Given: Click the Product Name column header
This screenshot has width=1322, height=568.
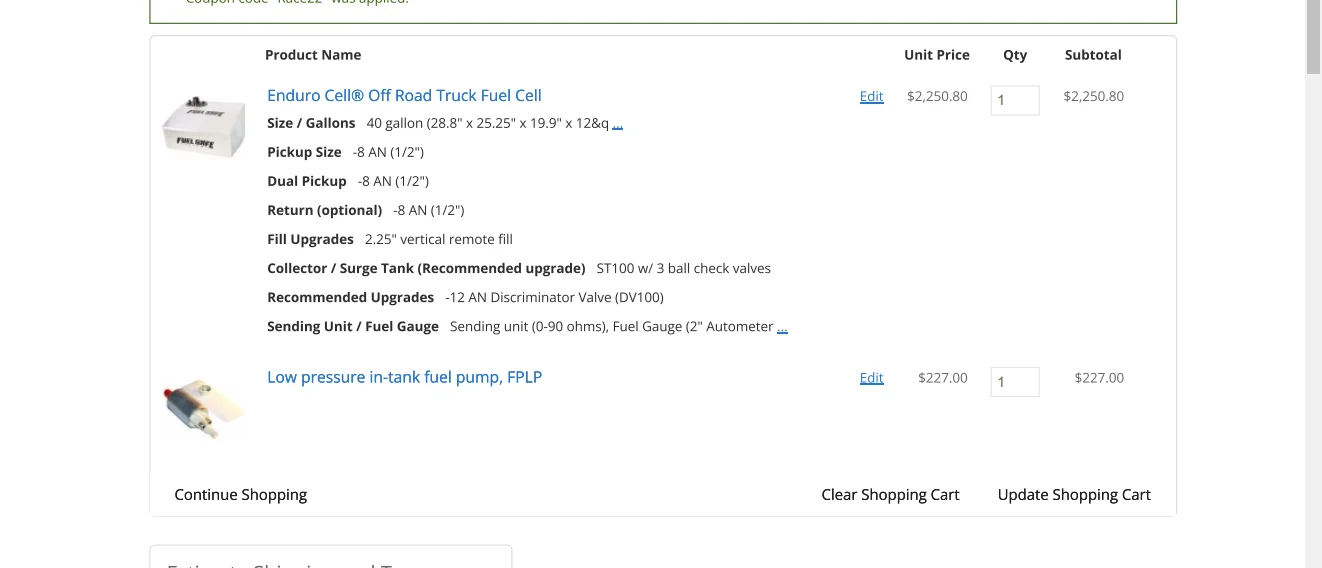Looking at the screenshot, I should coord(313,55).
